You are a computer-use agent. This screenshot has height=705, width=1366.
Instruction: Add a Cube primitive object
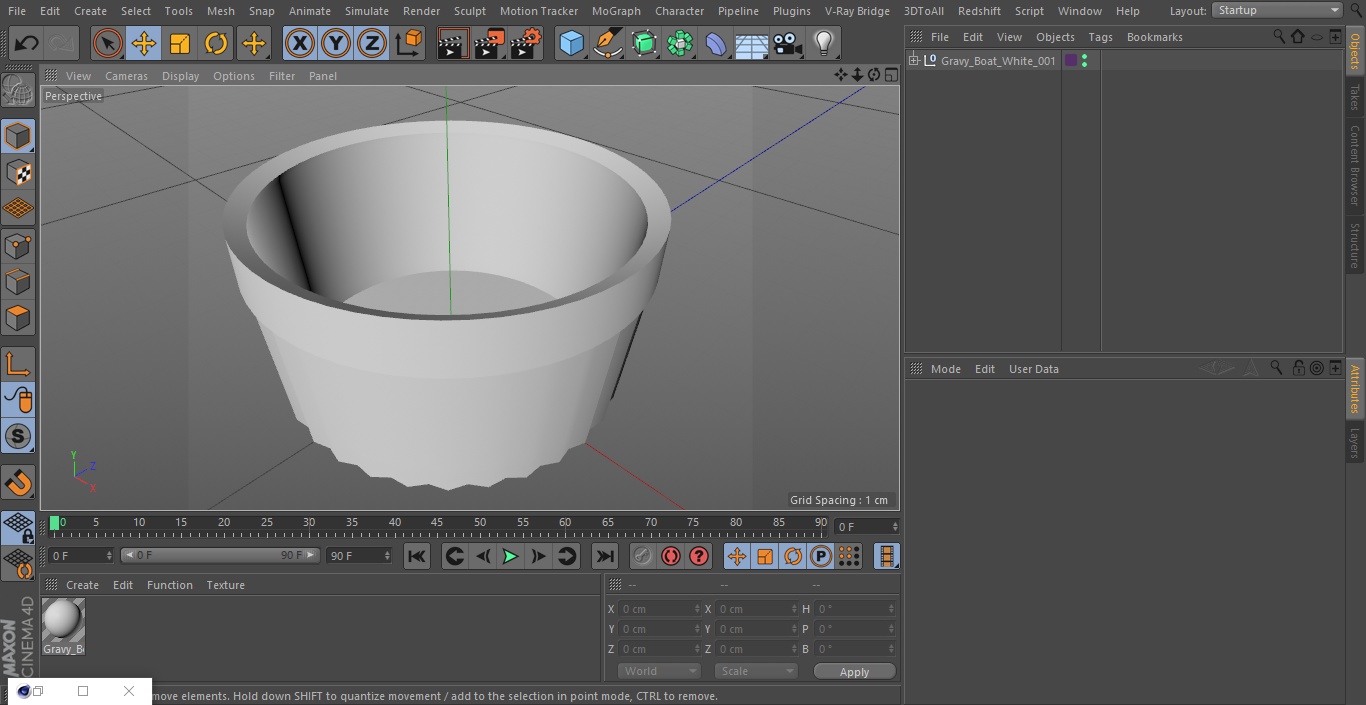571,43
